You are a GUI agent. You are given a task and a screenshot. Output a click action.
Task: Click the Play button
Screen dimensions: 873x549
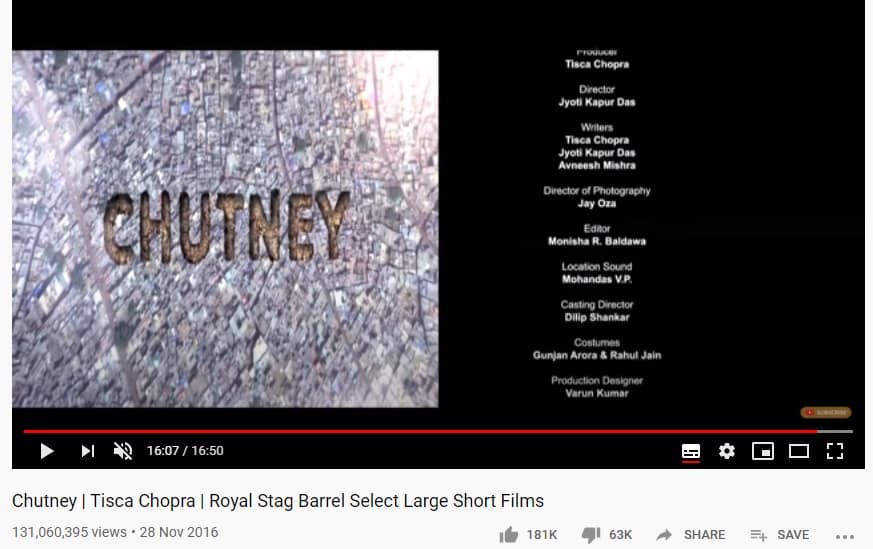click(x=47, y=450)
